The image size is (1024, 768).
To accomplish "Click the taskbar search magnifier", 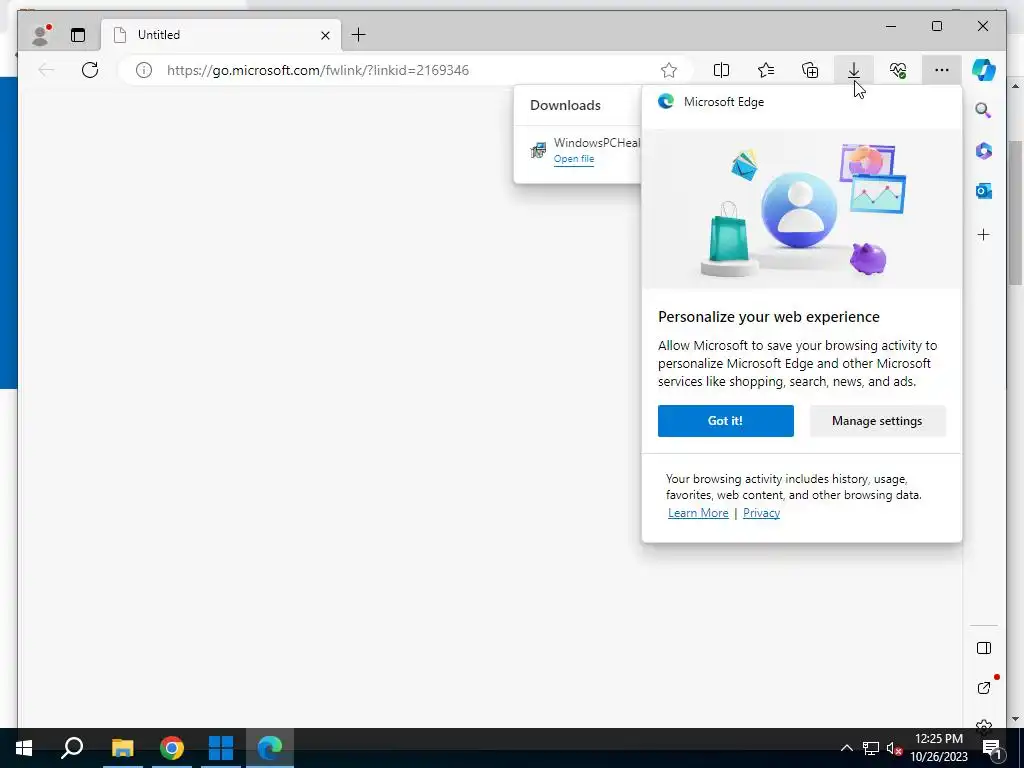I will (x=72, y=748).
